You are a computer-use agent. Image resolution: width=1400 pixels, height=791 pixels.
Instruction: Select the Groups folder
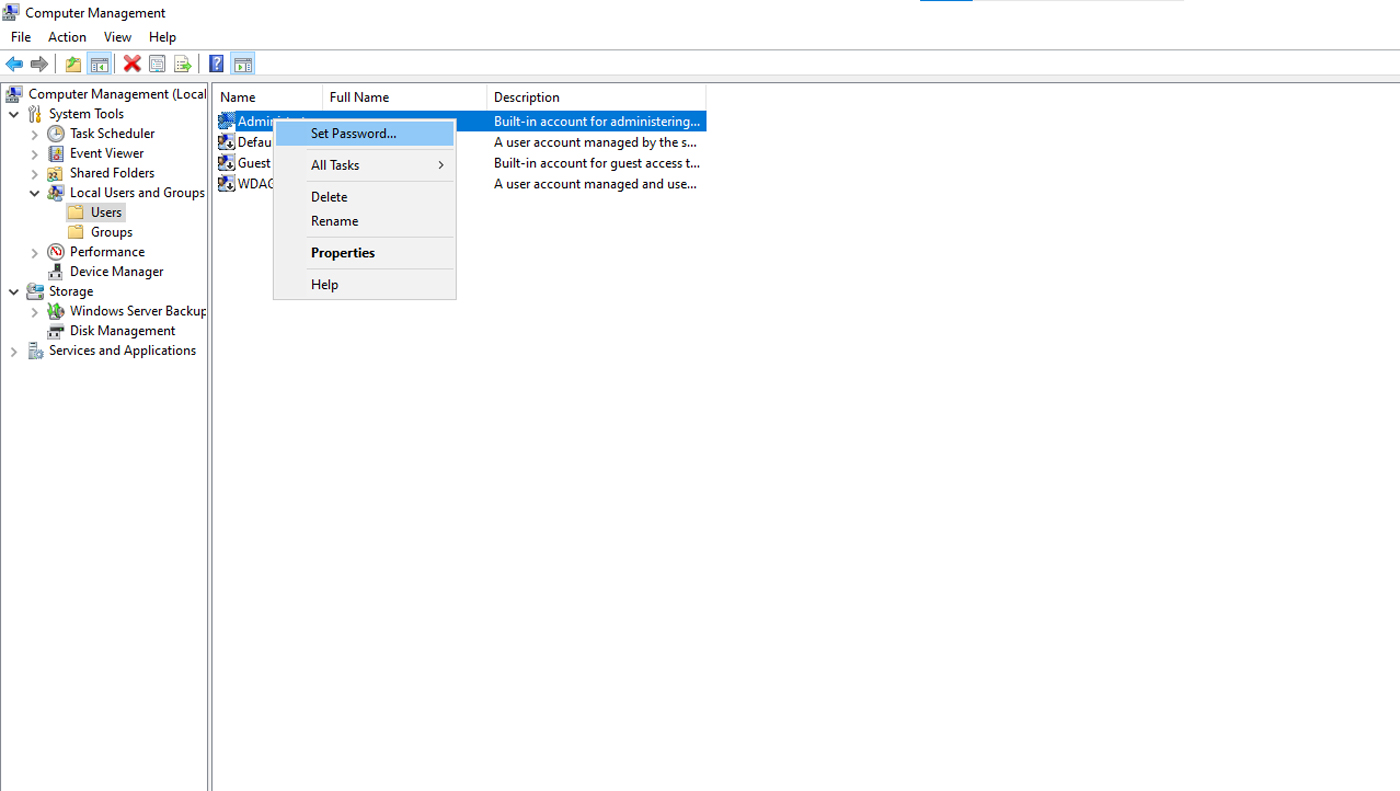tap(111, 232)
